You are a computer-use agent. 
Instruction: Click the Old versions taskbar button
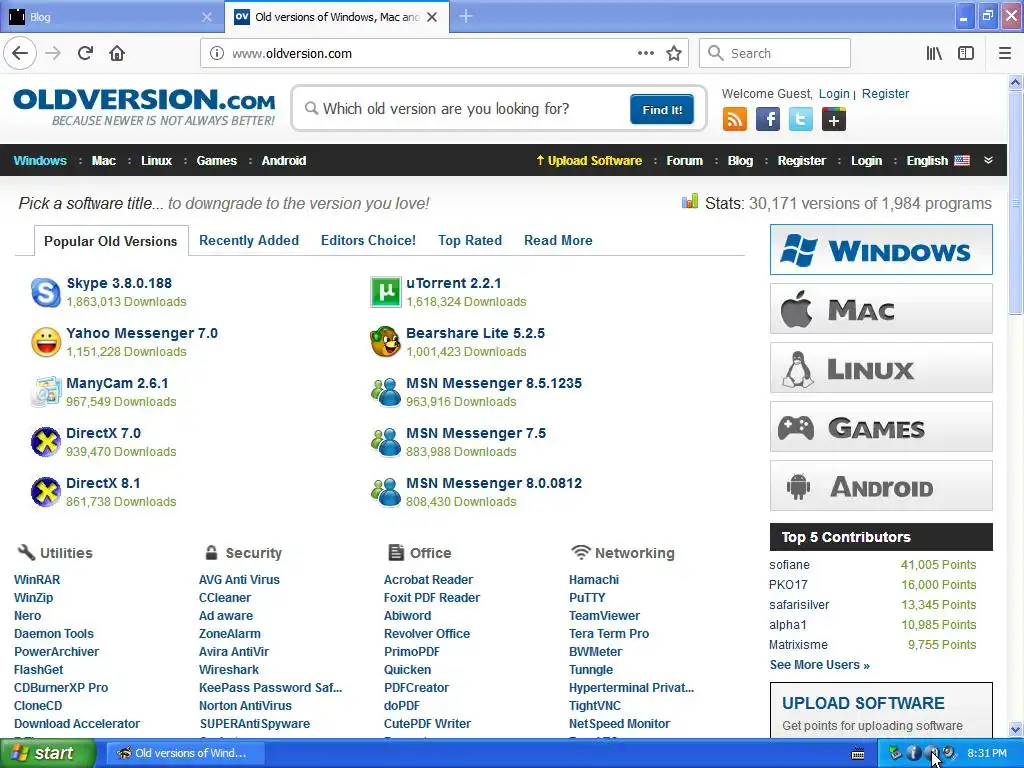click(185, 754)
